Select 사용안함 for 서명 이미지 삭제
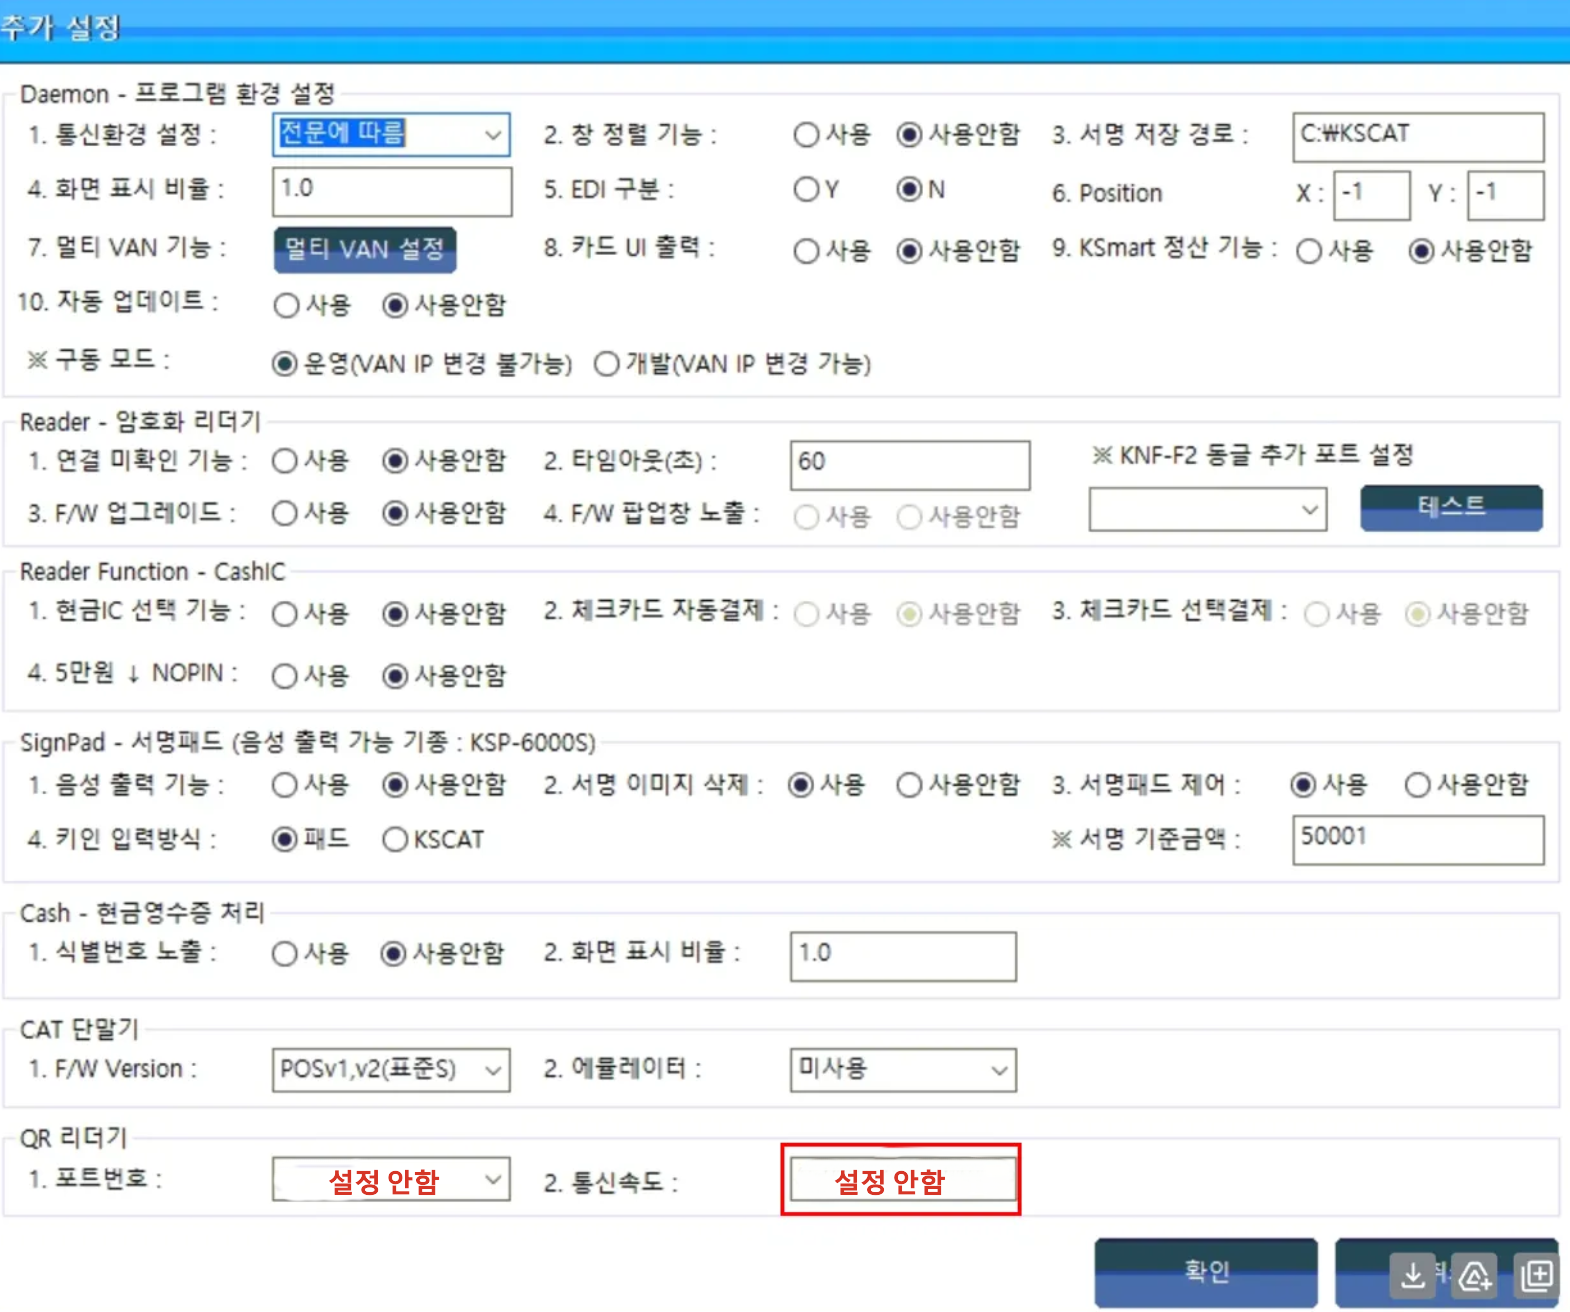The width and height of the screenshot is (1570, 1312). click(x=958, y=785)
